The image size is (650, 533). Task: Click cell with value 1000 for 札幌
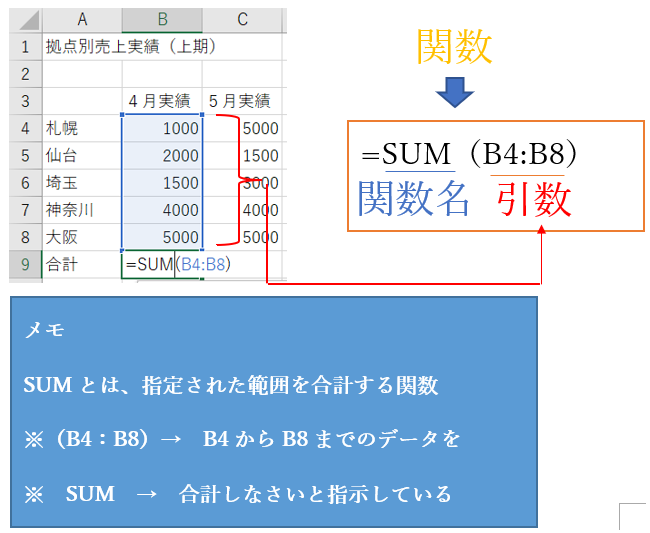(162, 128)
